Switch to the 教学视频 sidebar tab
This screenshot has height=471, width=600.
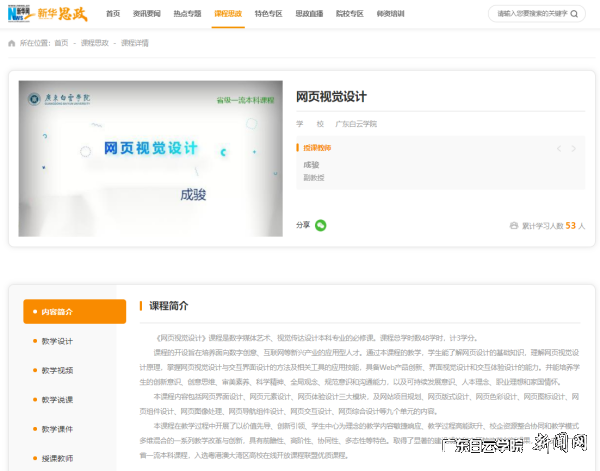tap(57, 370)
